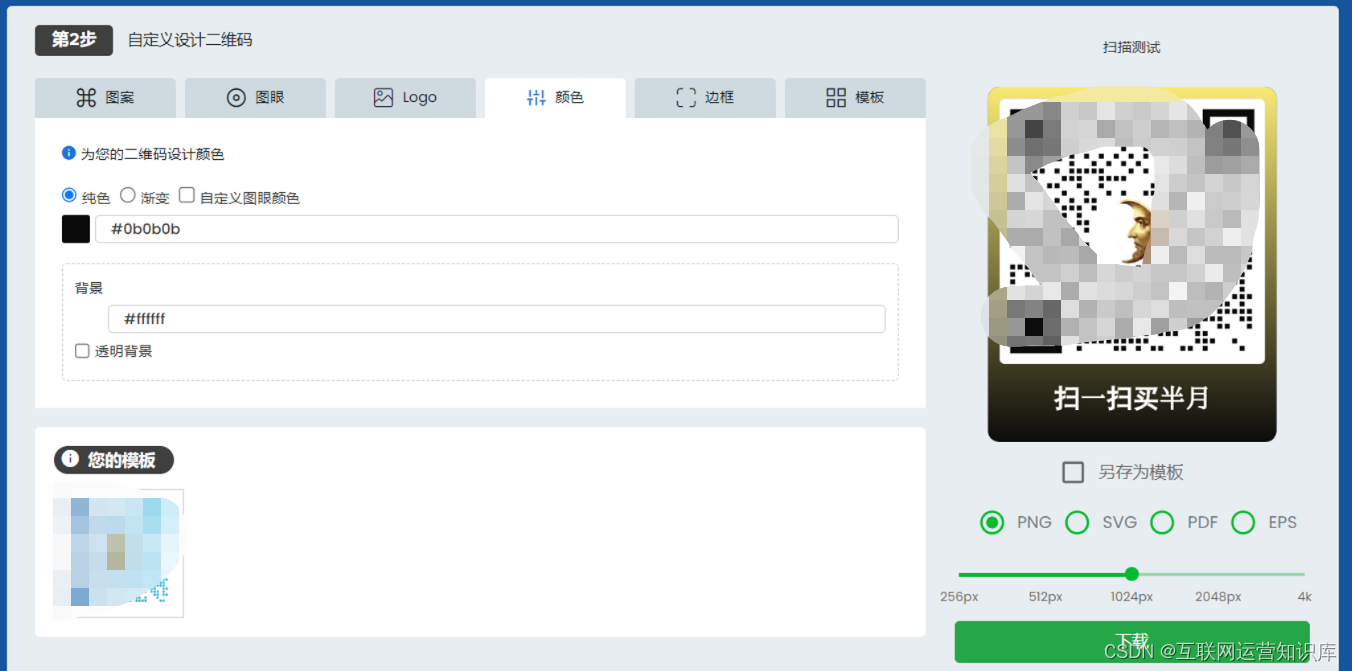Click the blue info icon for color tip
The height and width of the screenshot is (671, 1352).
point(69,153)
